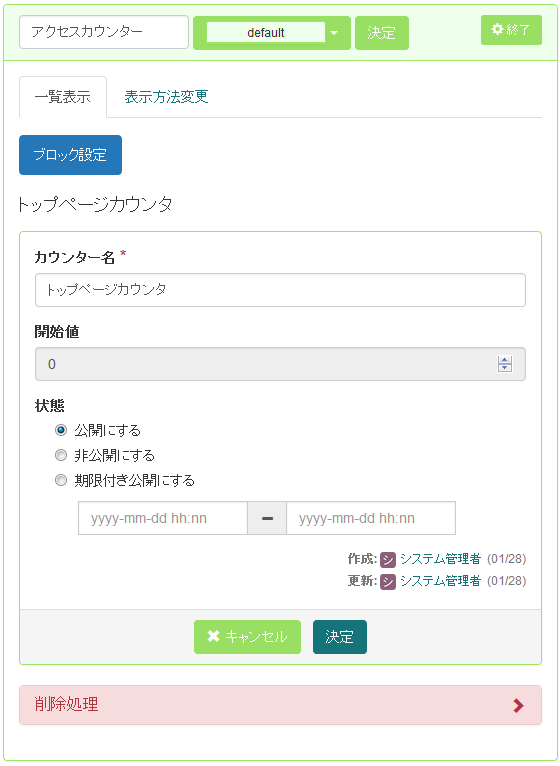Select the 非公開にする radio option
Viewport: 560px width, 766px height.
click(x=61, y=455)
